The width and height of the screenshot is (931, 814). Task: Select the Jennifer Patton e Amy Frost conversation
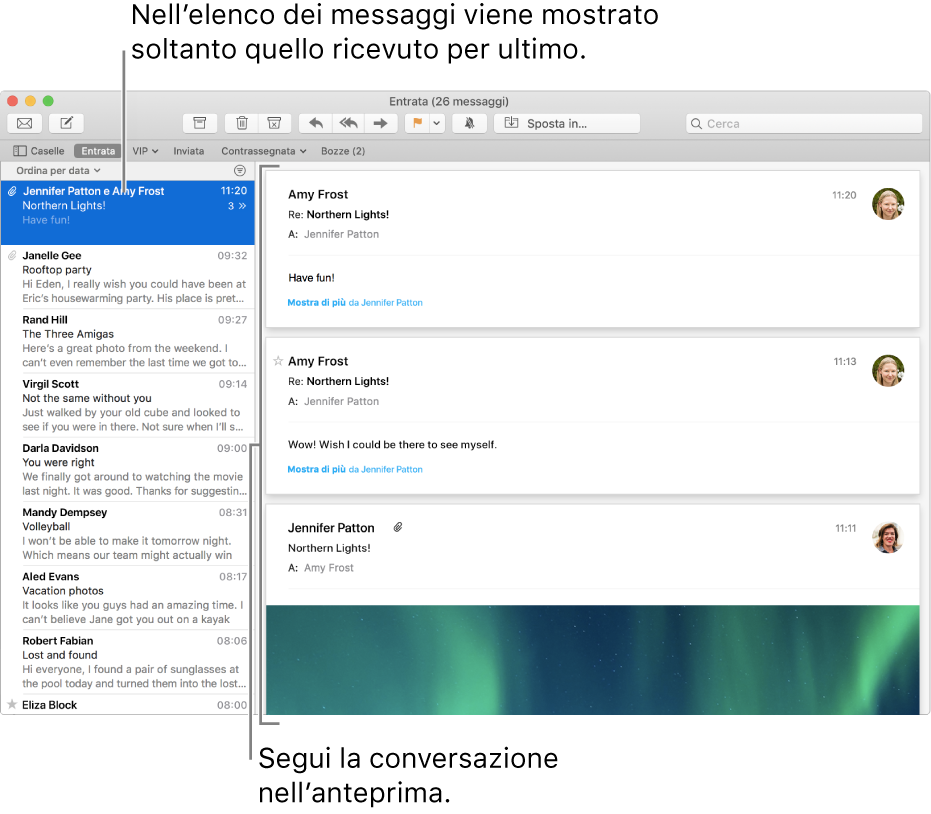pos(128,213)
